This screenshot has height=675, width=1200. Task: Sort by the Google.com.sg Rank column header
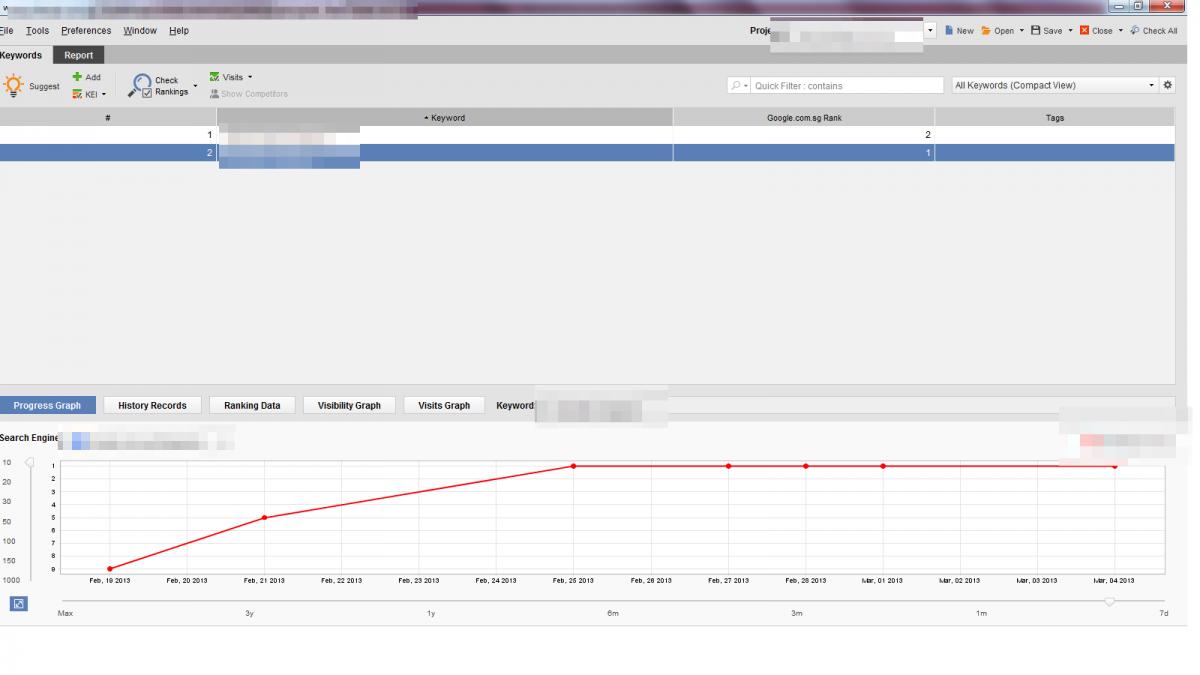tap(804, 117)
